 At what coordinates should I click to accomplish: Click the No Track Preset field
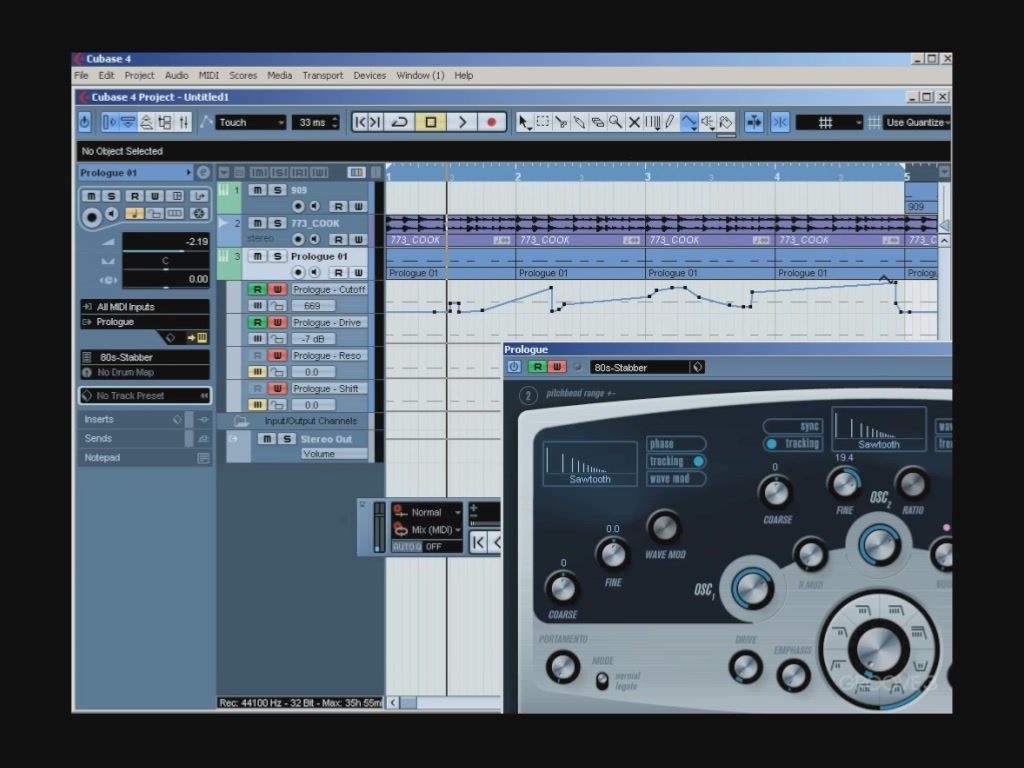pyautogui.click(x=145, y=396)
